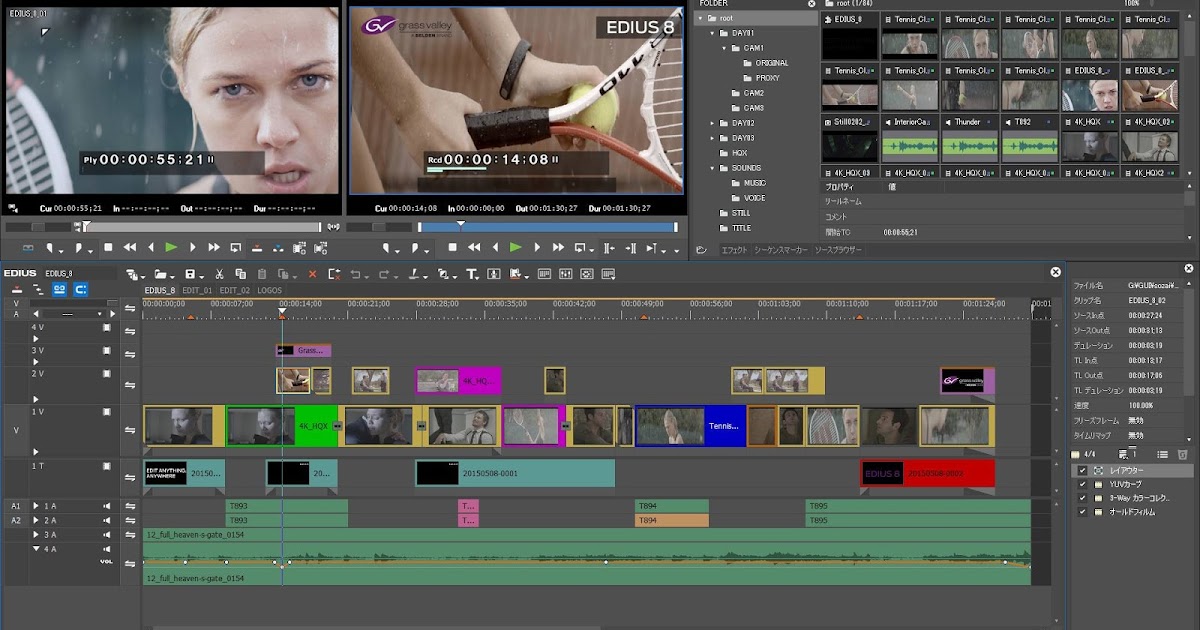Uncheck the レイアウター effect checkbox
This screenshot has height=630, width=1200.
1082,470
